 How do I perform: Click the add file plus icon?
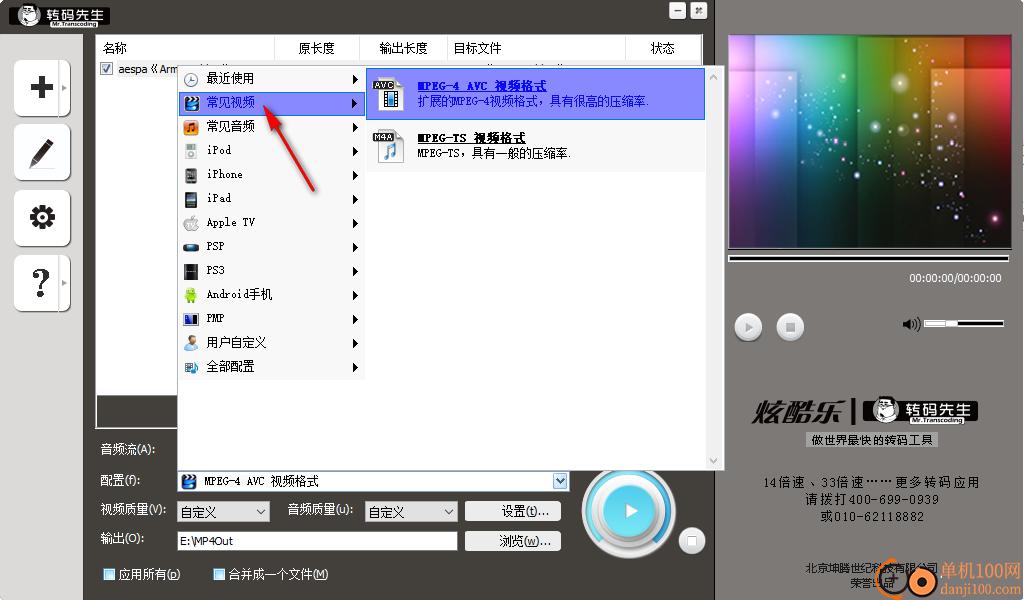[42, 87]
